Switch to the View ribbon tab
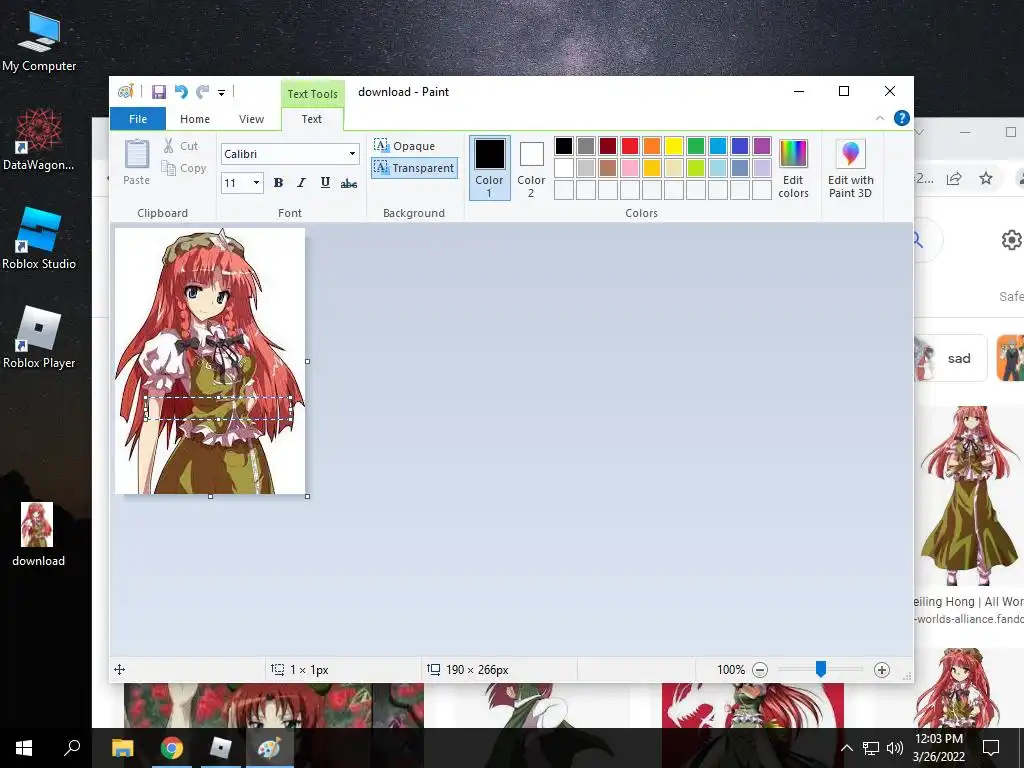The width and height of the screenshot is (1024, 768). [251, 119]
